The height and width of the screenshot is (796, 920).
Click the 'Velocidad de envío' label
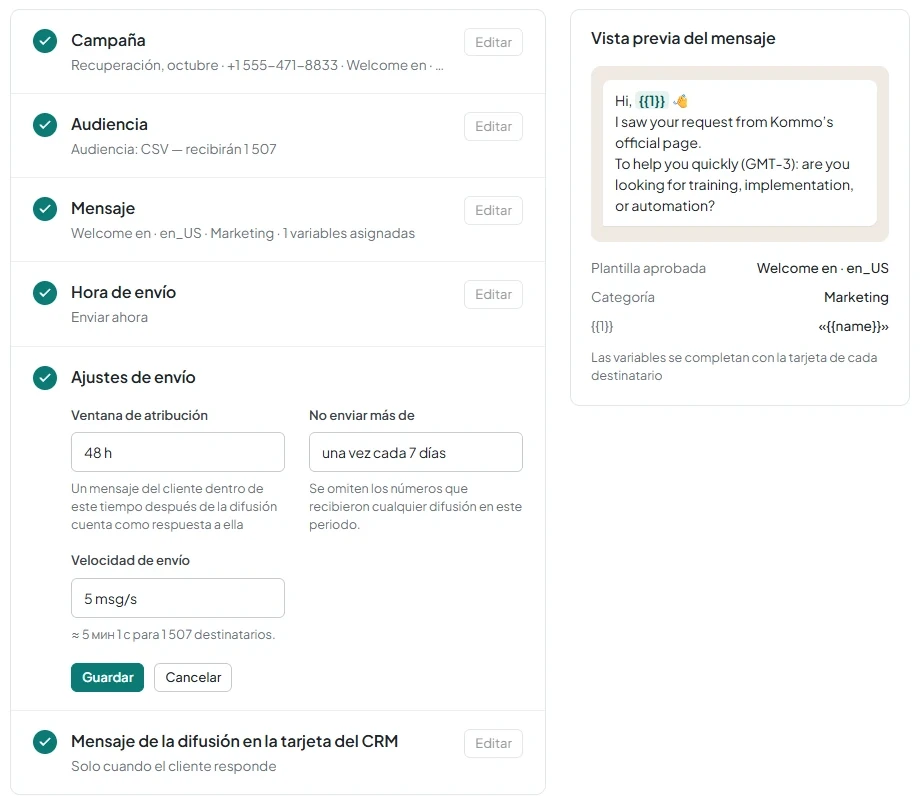point(130,560)
